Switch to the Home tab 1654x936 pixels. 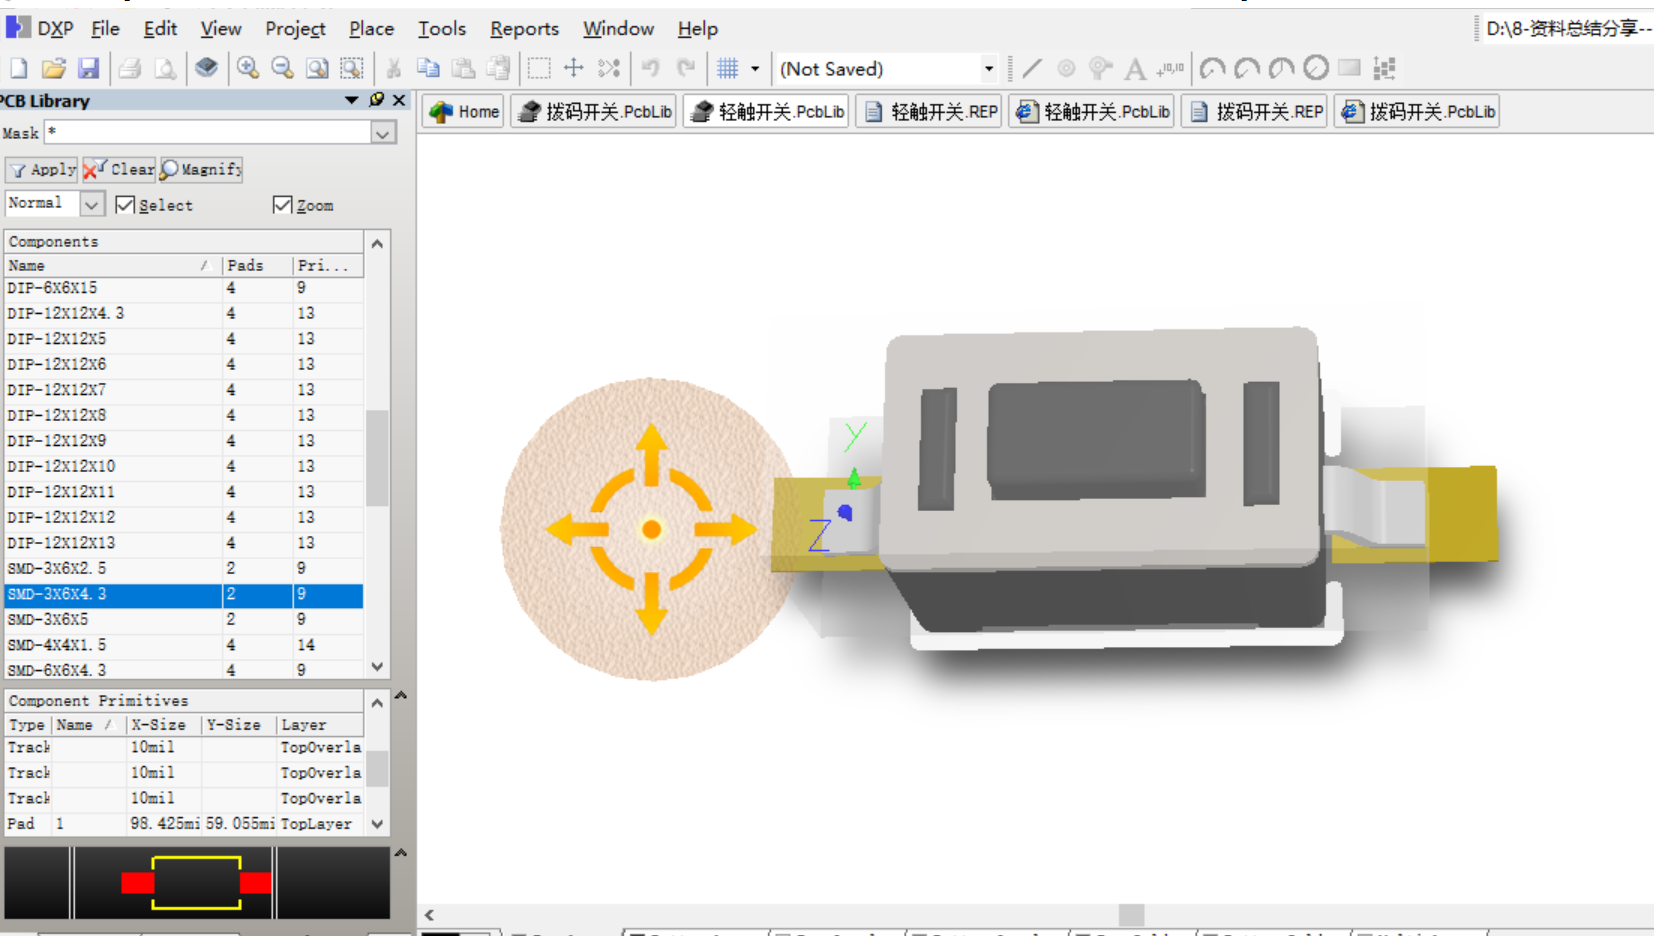[x=464, y=111]
